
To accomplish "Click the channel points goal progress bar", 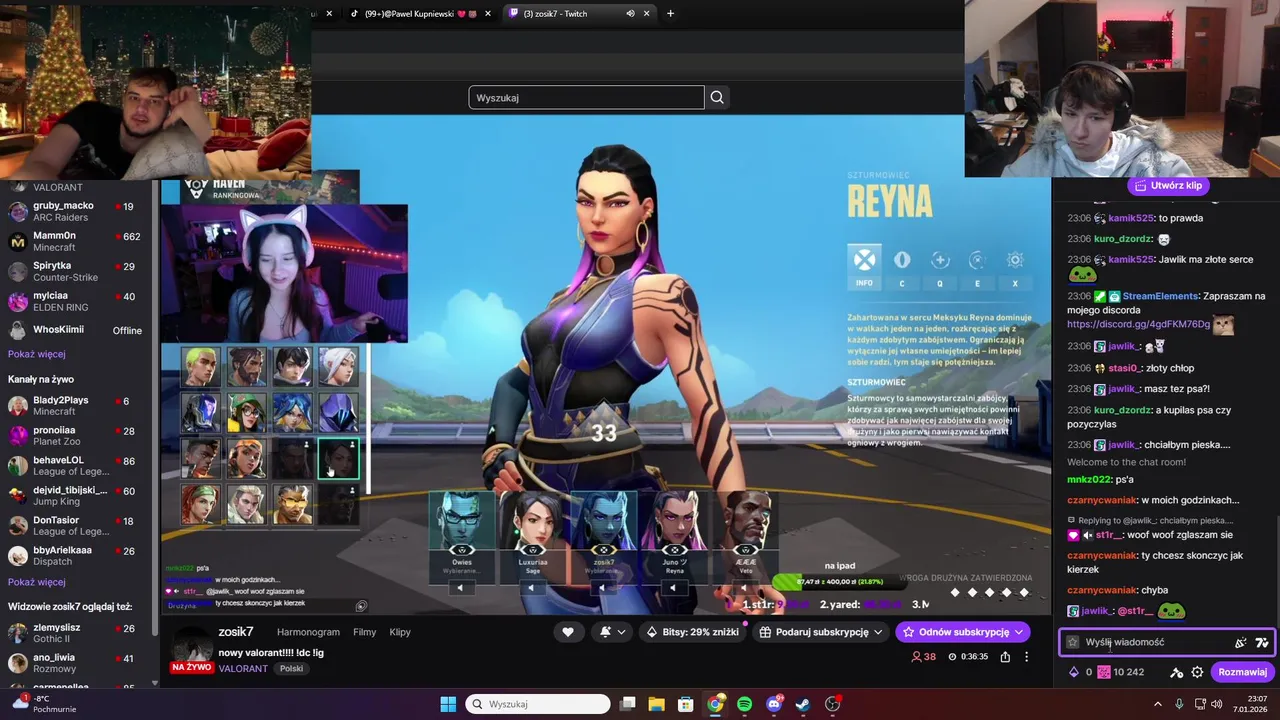I will pyautogui.click(x=841, y=581).
